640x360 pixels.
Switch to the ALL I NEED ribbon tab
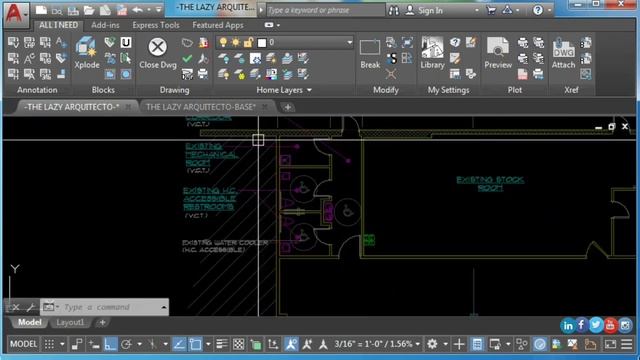pos(58,25)
